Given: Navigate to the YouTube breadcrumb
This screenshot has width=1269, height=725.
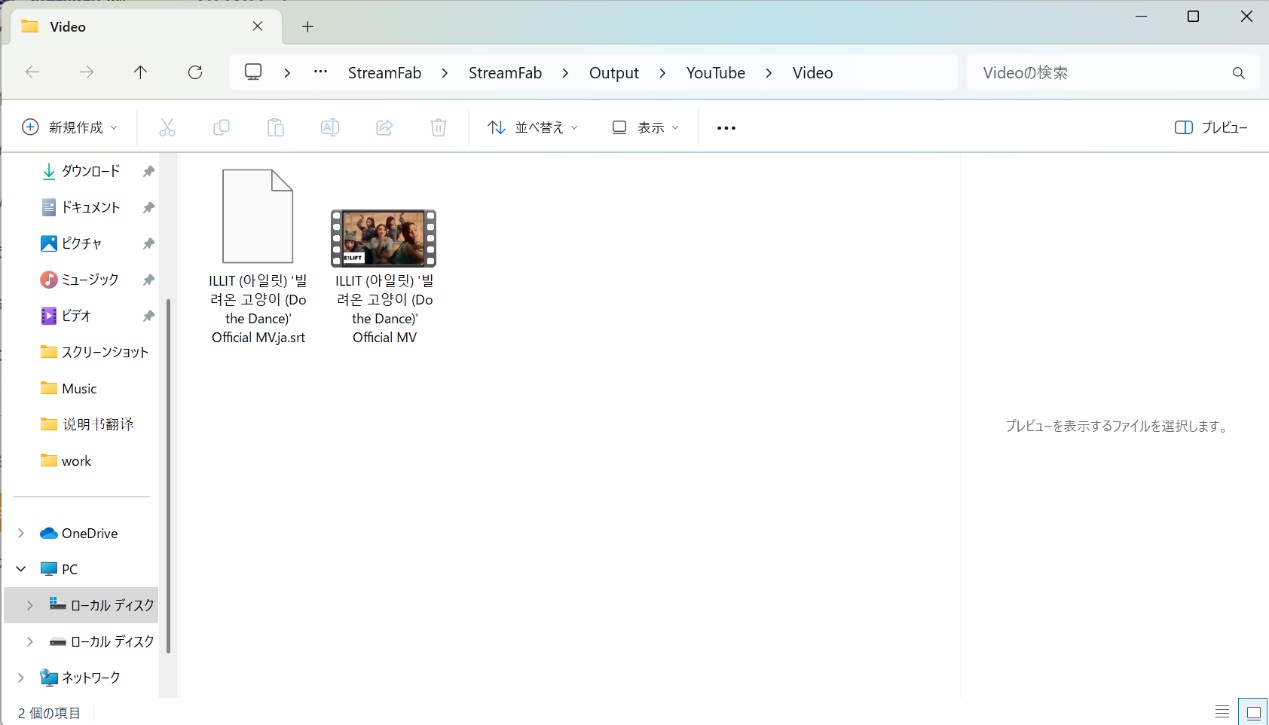Looking at the screenshot, I should point(716,73).
